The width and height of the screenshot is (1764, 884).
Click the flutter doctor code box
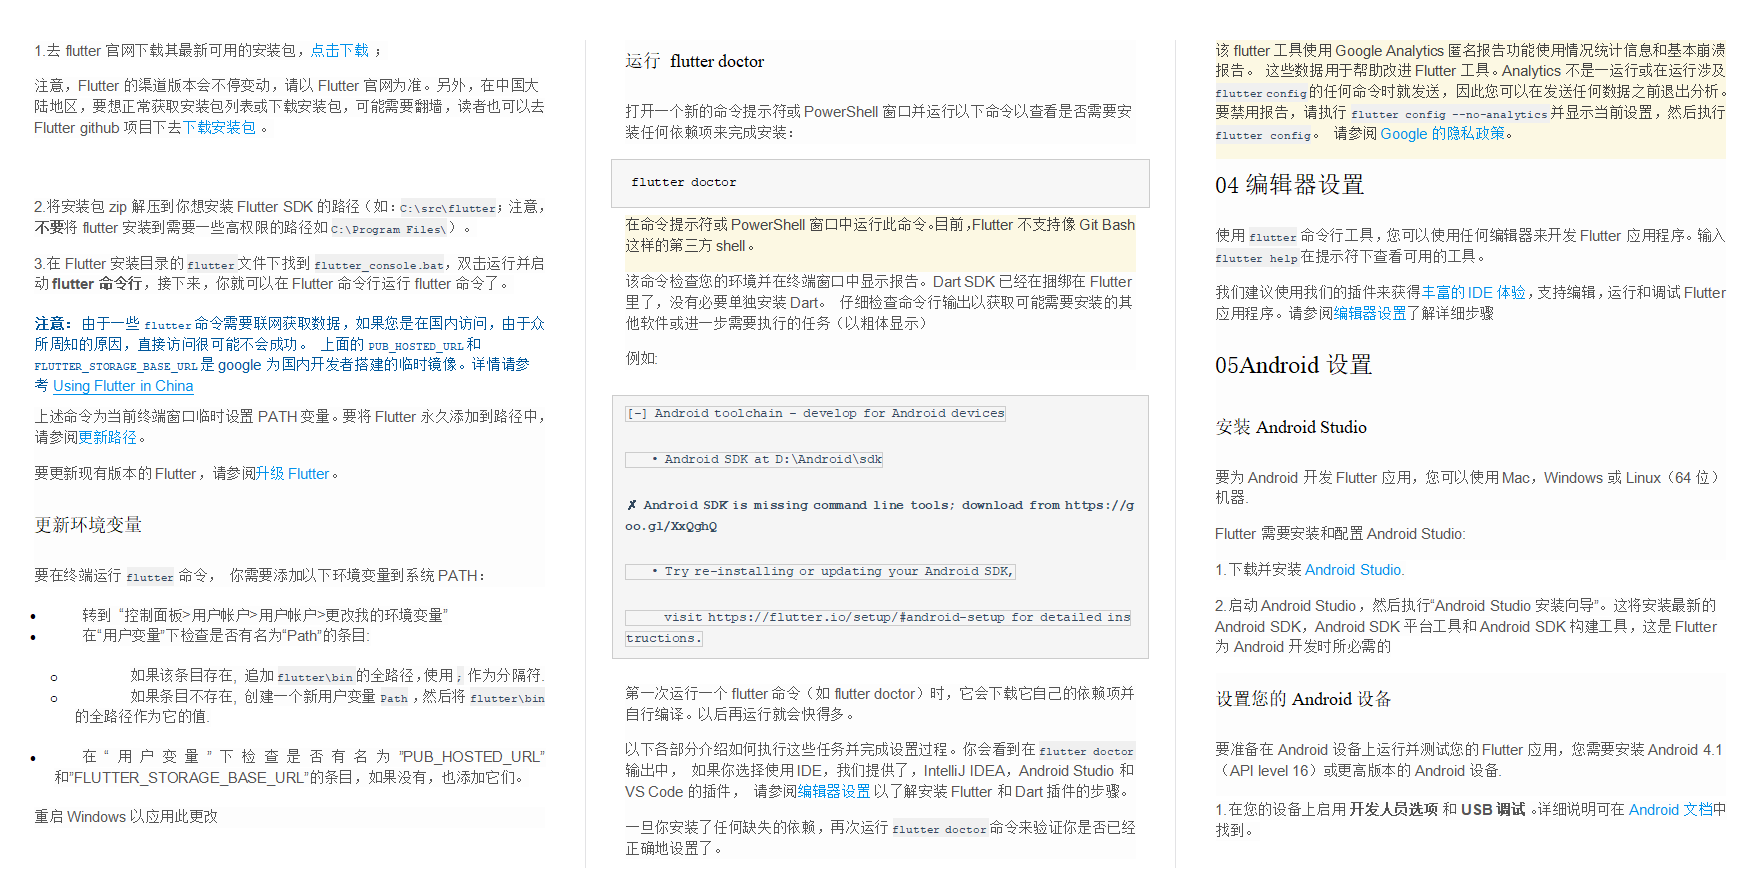coord(880,183)
